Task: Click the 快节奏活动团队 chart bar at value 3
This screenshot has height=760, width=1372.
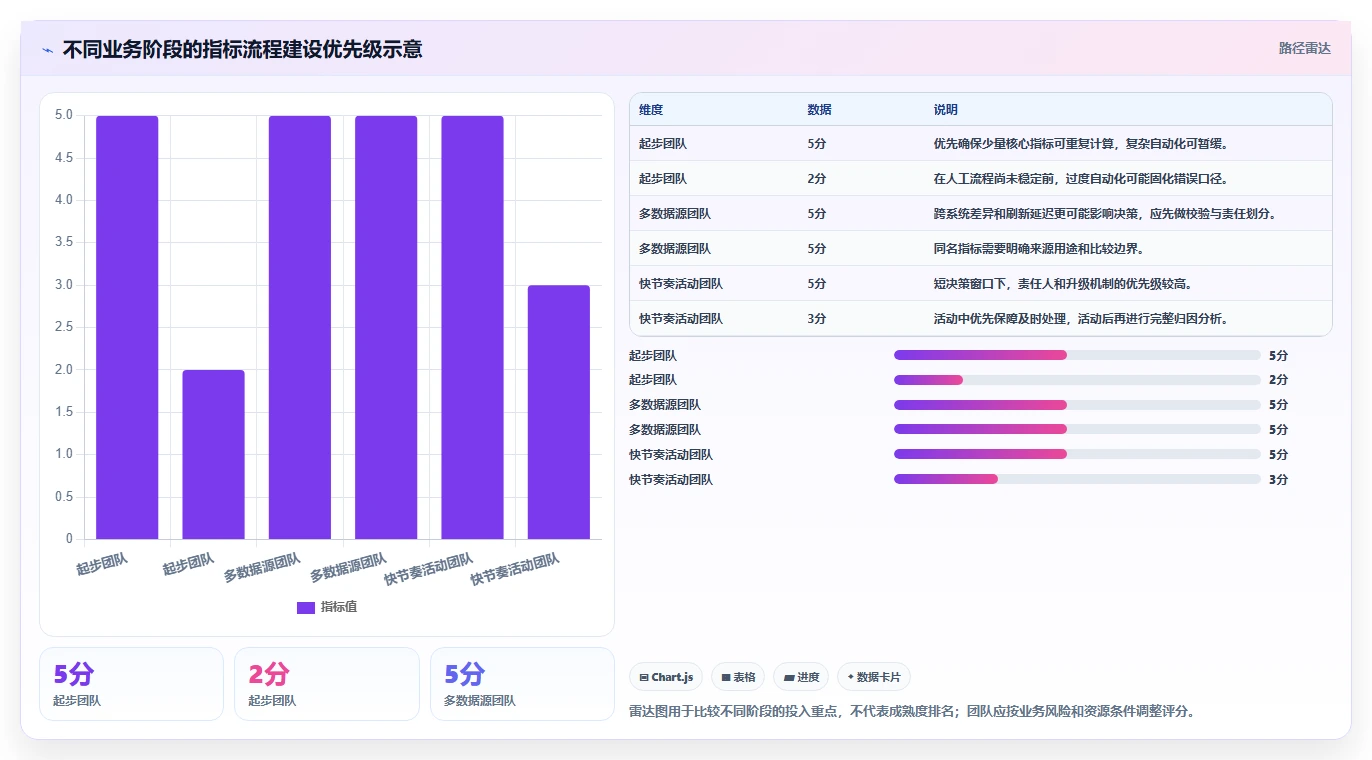Action: point(559,412)
